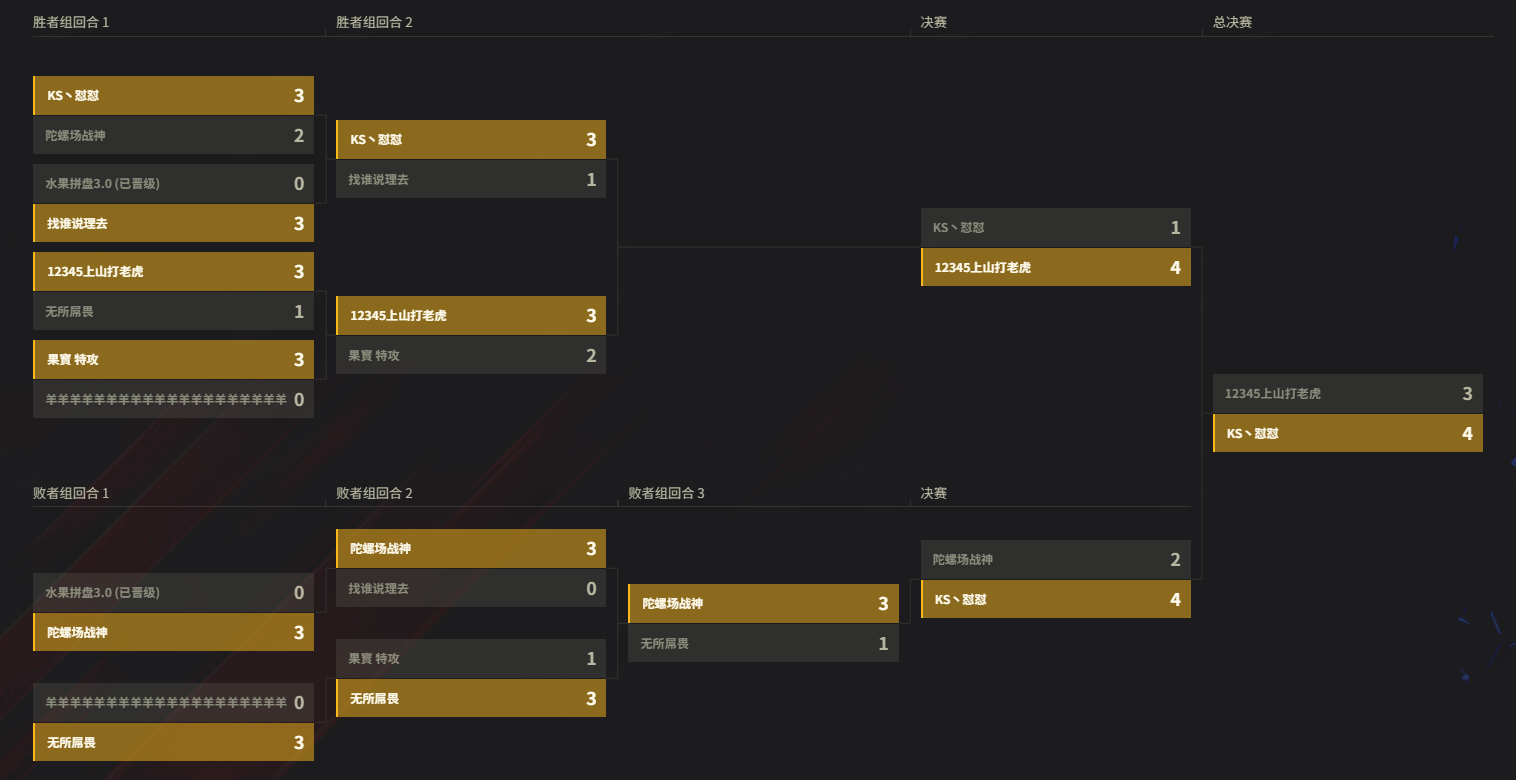Screen dimensions: 1516x780
Task: Click 无所屑畏 loser row in 胜者组回合 1
Action: click(173, 311)
